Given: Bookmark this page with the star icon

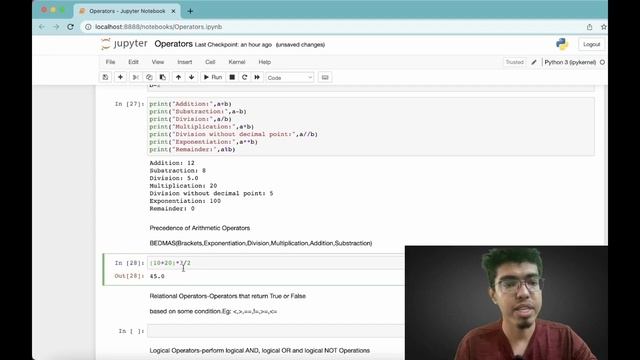Looking at the screenshot, I should click(603, 27).
